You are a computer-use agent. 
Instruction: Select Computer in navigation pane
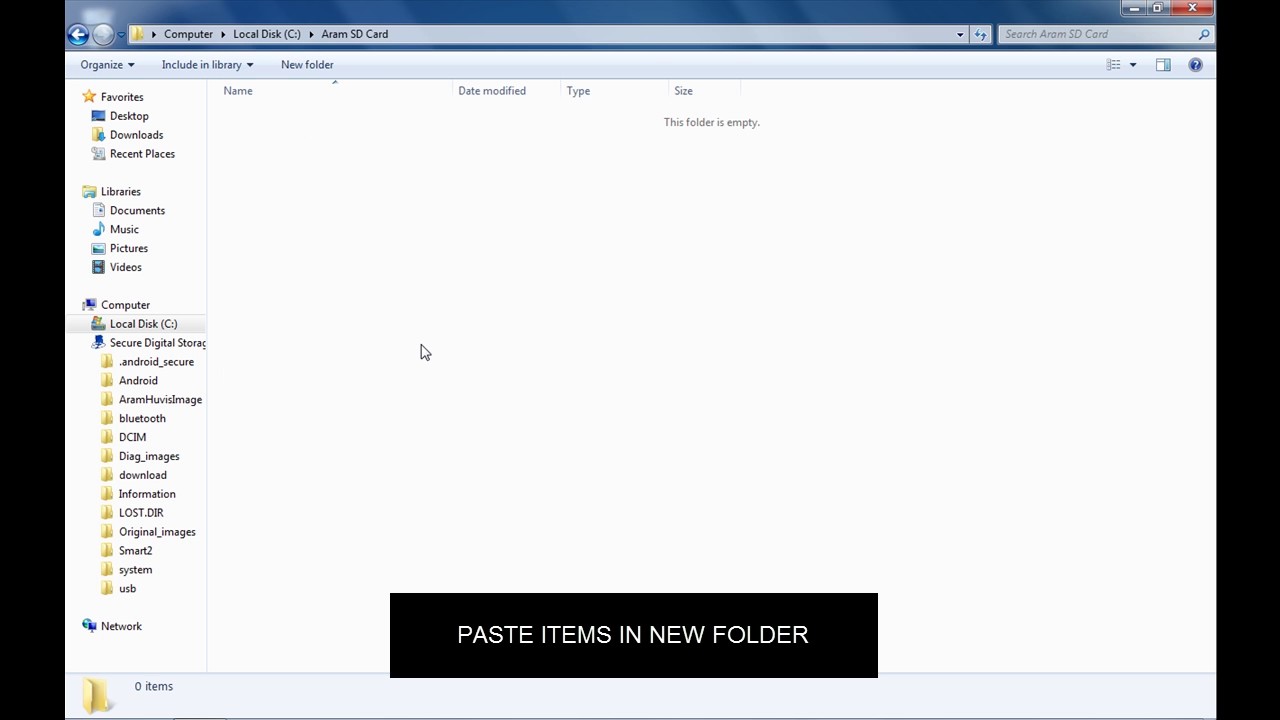pos(125,305)
